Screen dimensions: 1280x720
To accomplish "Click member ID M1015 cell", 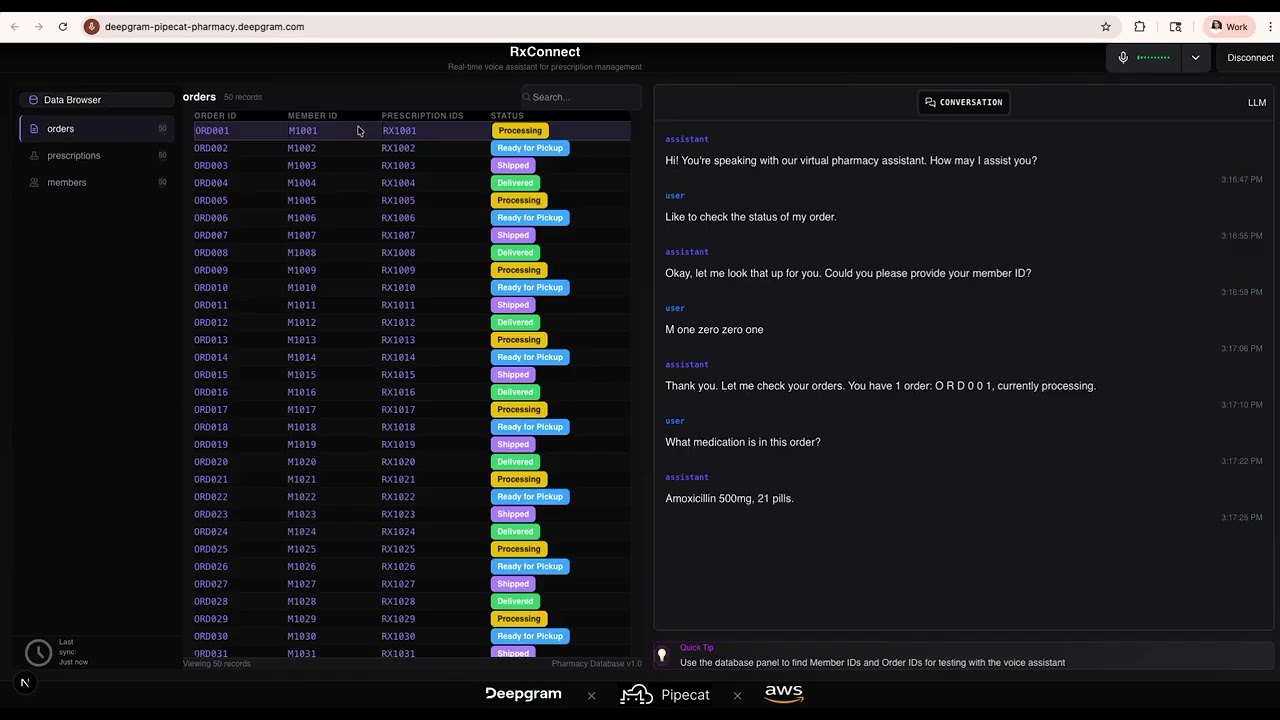I will point(302,375).
